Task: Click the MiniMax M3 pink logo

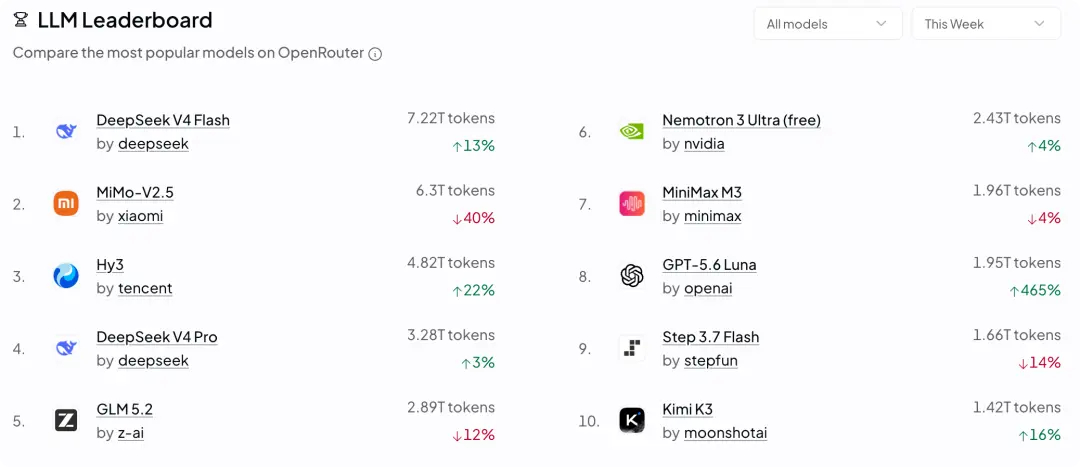Action: coord(632,204)
